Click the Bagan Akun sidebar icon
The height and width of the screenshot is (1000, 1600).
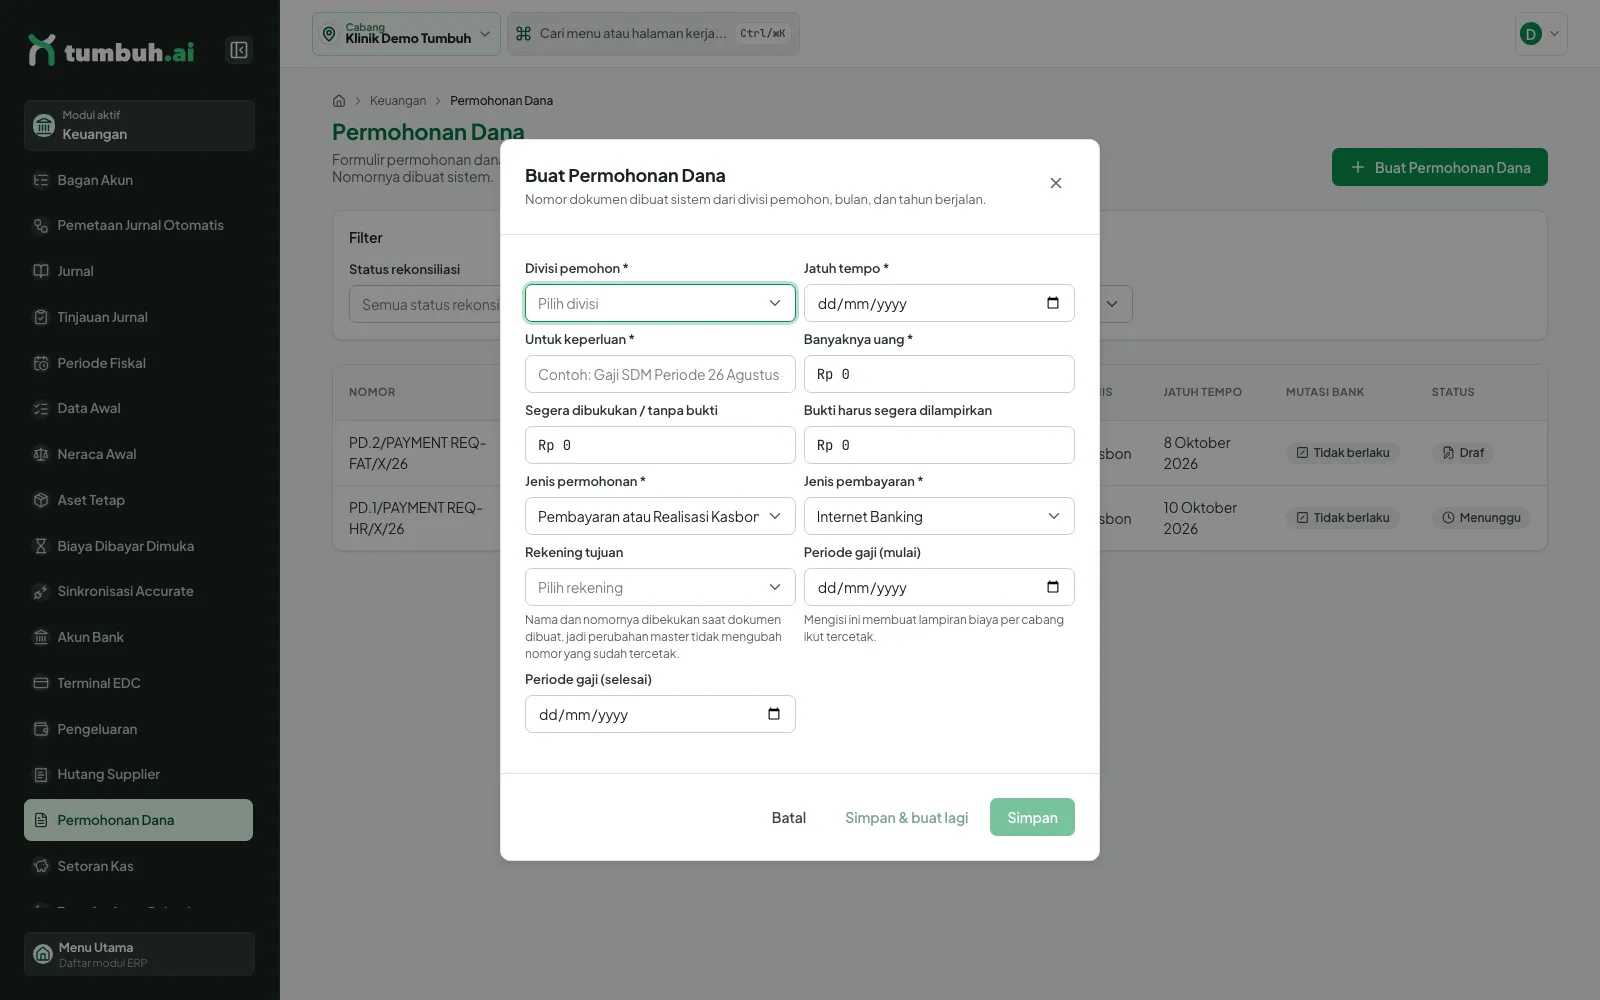41,180
